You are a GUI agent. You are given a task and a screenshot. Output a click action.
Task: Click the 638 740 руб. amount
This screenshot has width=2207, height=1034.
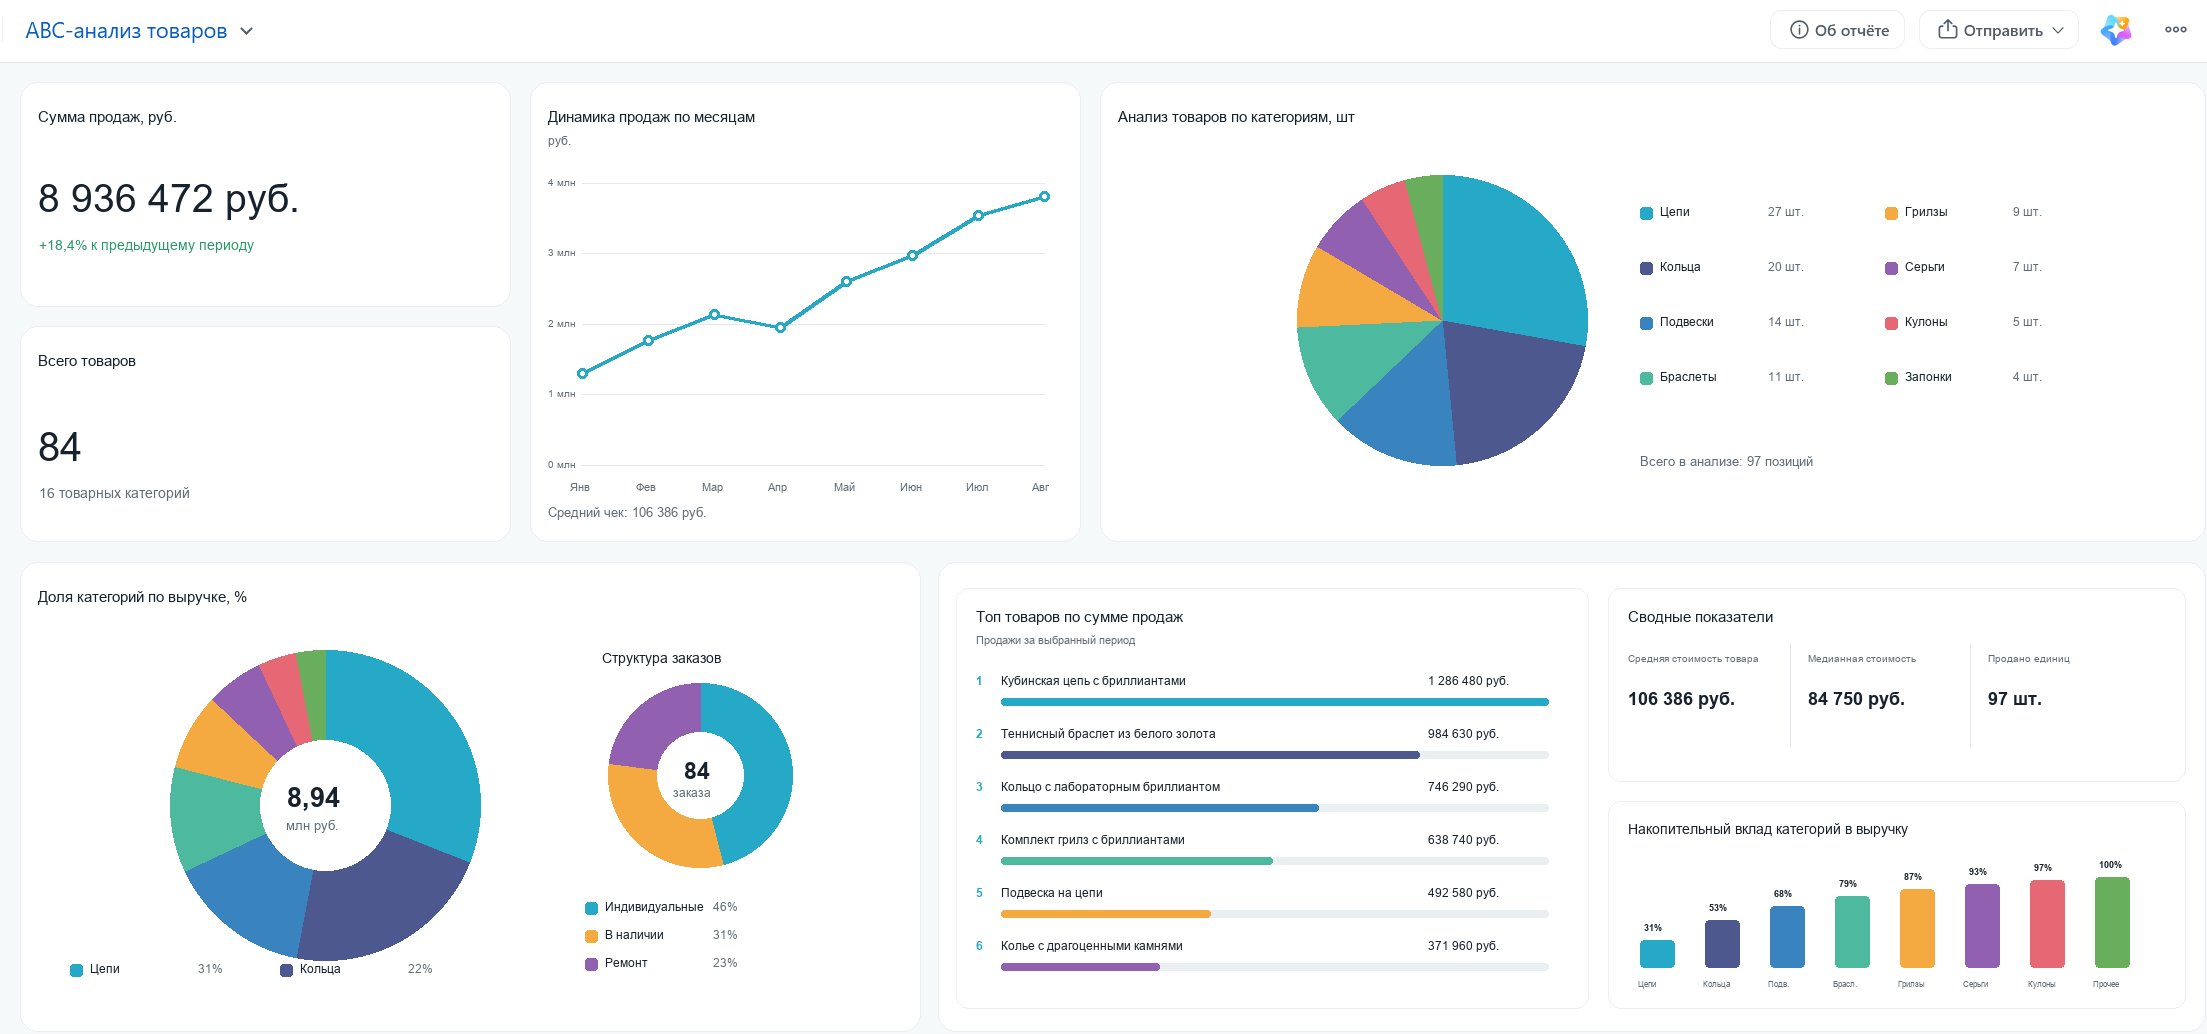pyautogui.click(x=1463, y=840)
